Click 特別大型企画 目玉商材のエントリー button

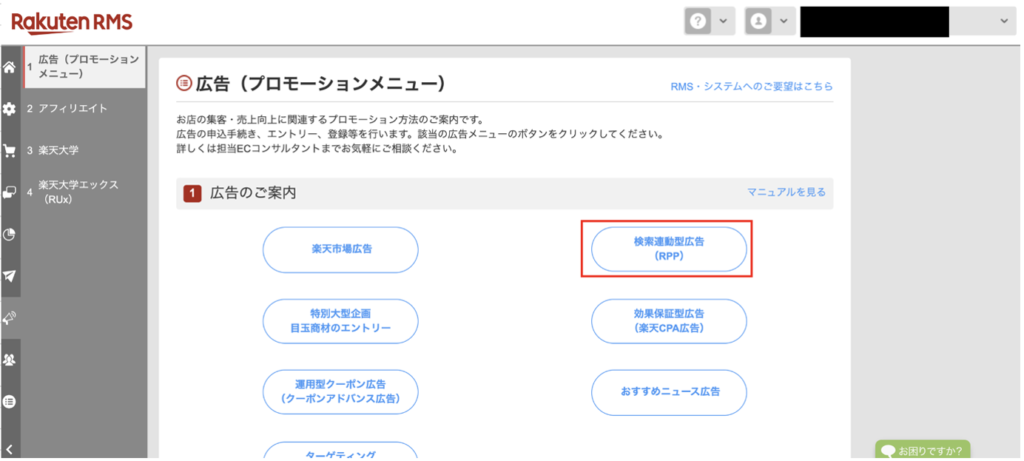340,321
